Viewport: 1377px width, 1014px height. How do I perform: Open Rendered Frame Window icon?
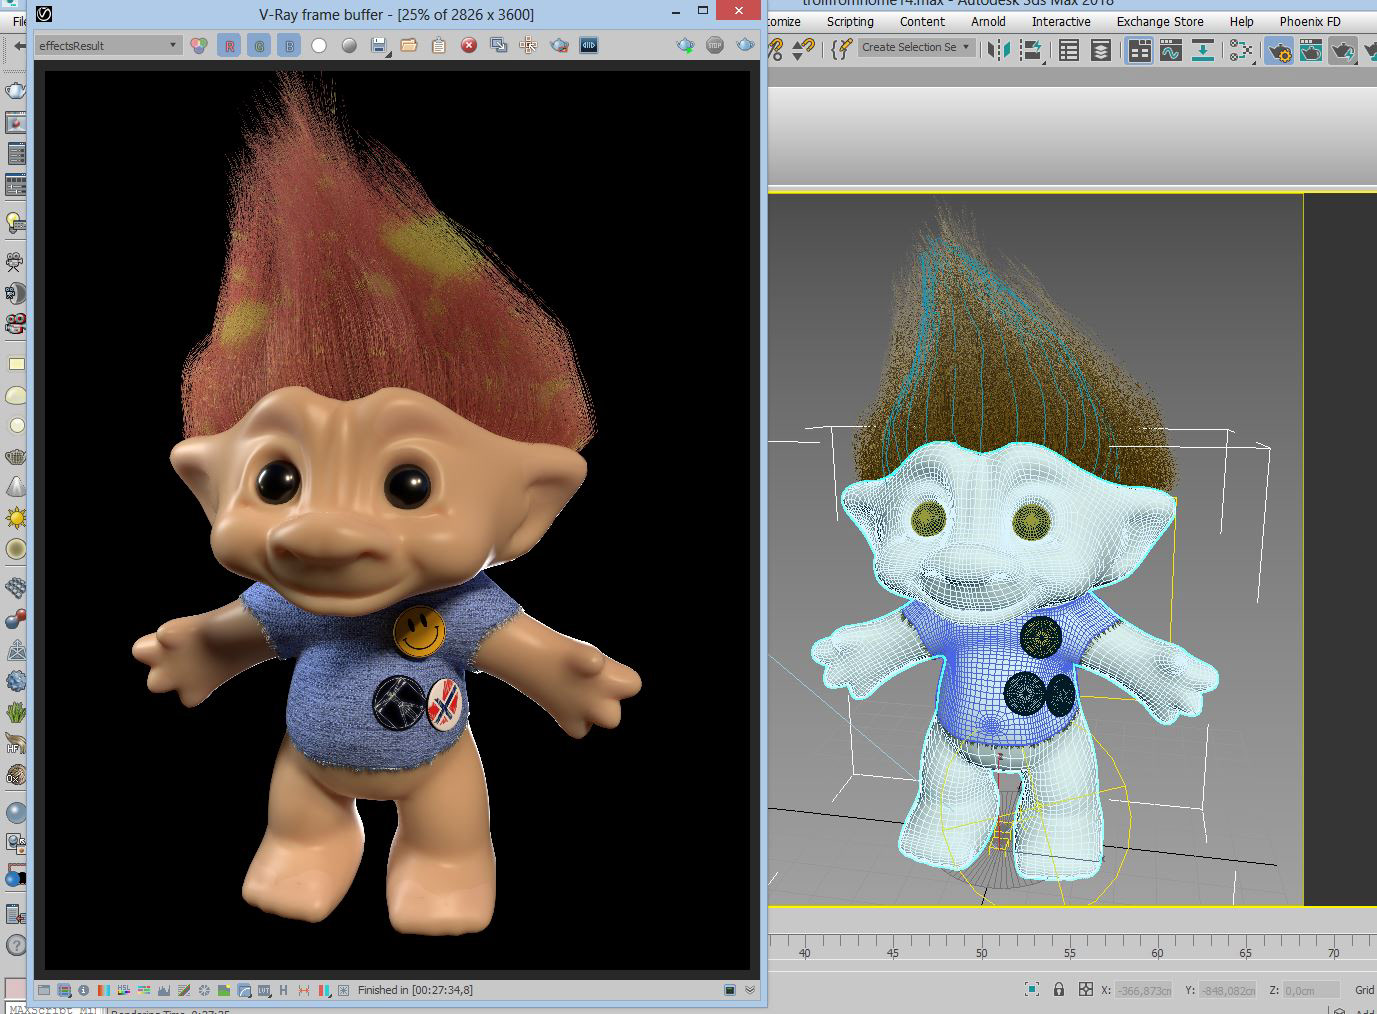click(1311, 49)
